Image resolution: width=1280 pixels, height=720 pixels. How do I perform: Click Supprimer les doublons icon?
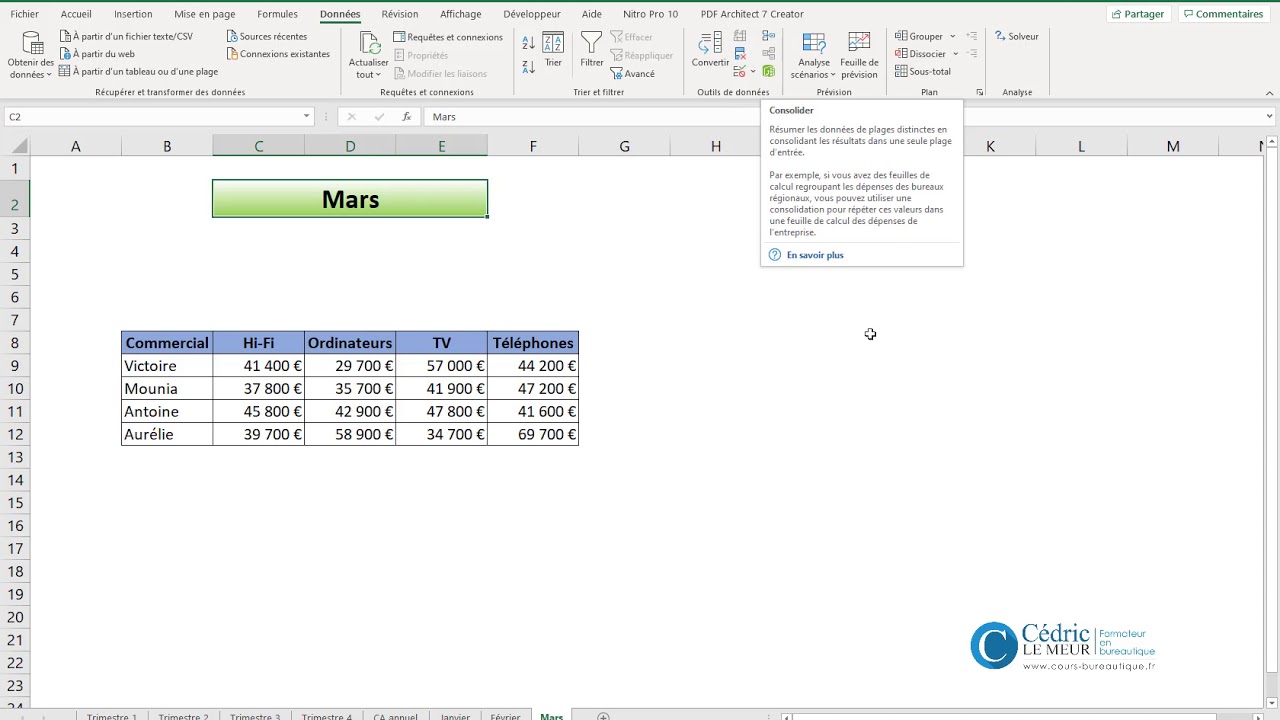pyautogui.click(x=740, y=54)
